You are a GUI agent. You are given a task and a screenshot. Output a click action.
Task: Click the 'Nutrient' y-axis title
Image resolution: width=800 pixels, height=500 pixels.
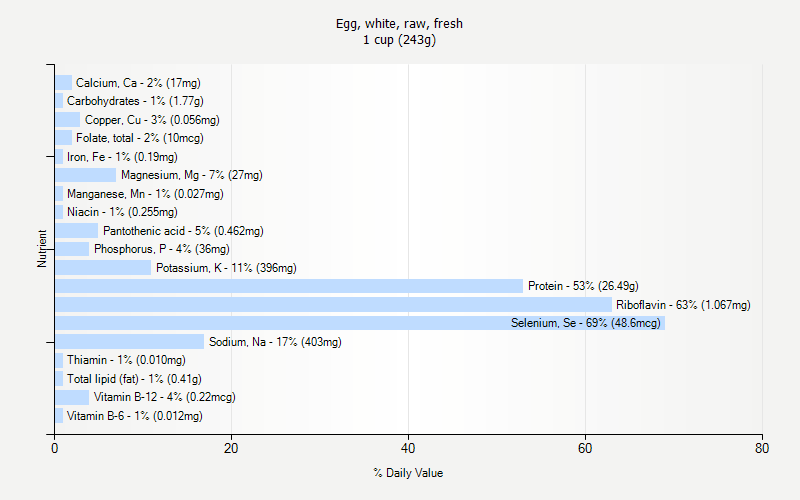(x=43, y=249)
